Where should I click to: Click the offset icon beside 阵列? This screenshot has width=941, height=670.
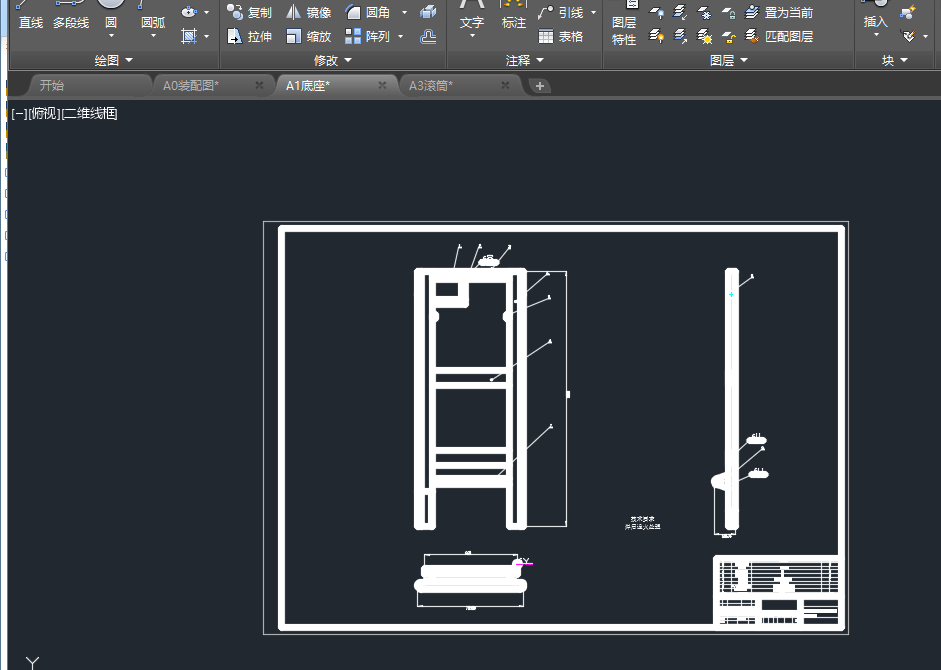(428, 37)
